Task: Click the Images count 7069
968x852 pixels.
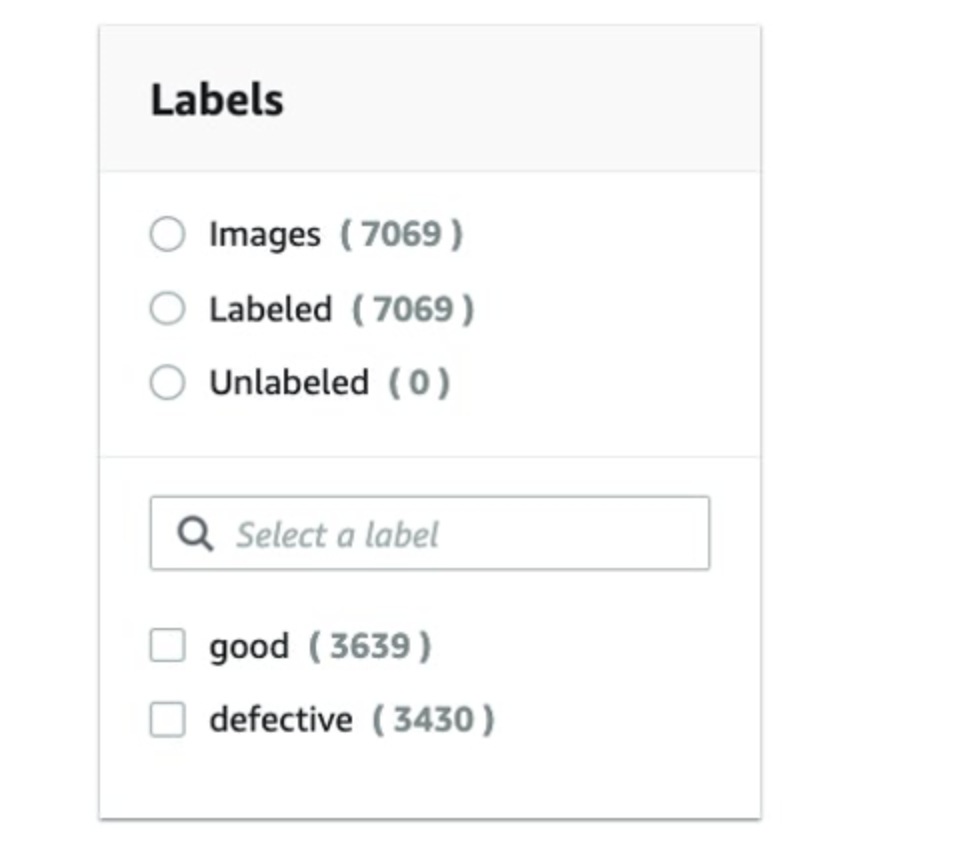Action: pos(401,234)
